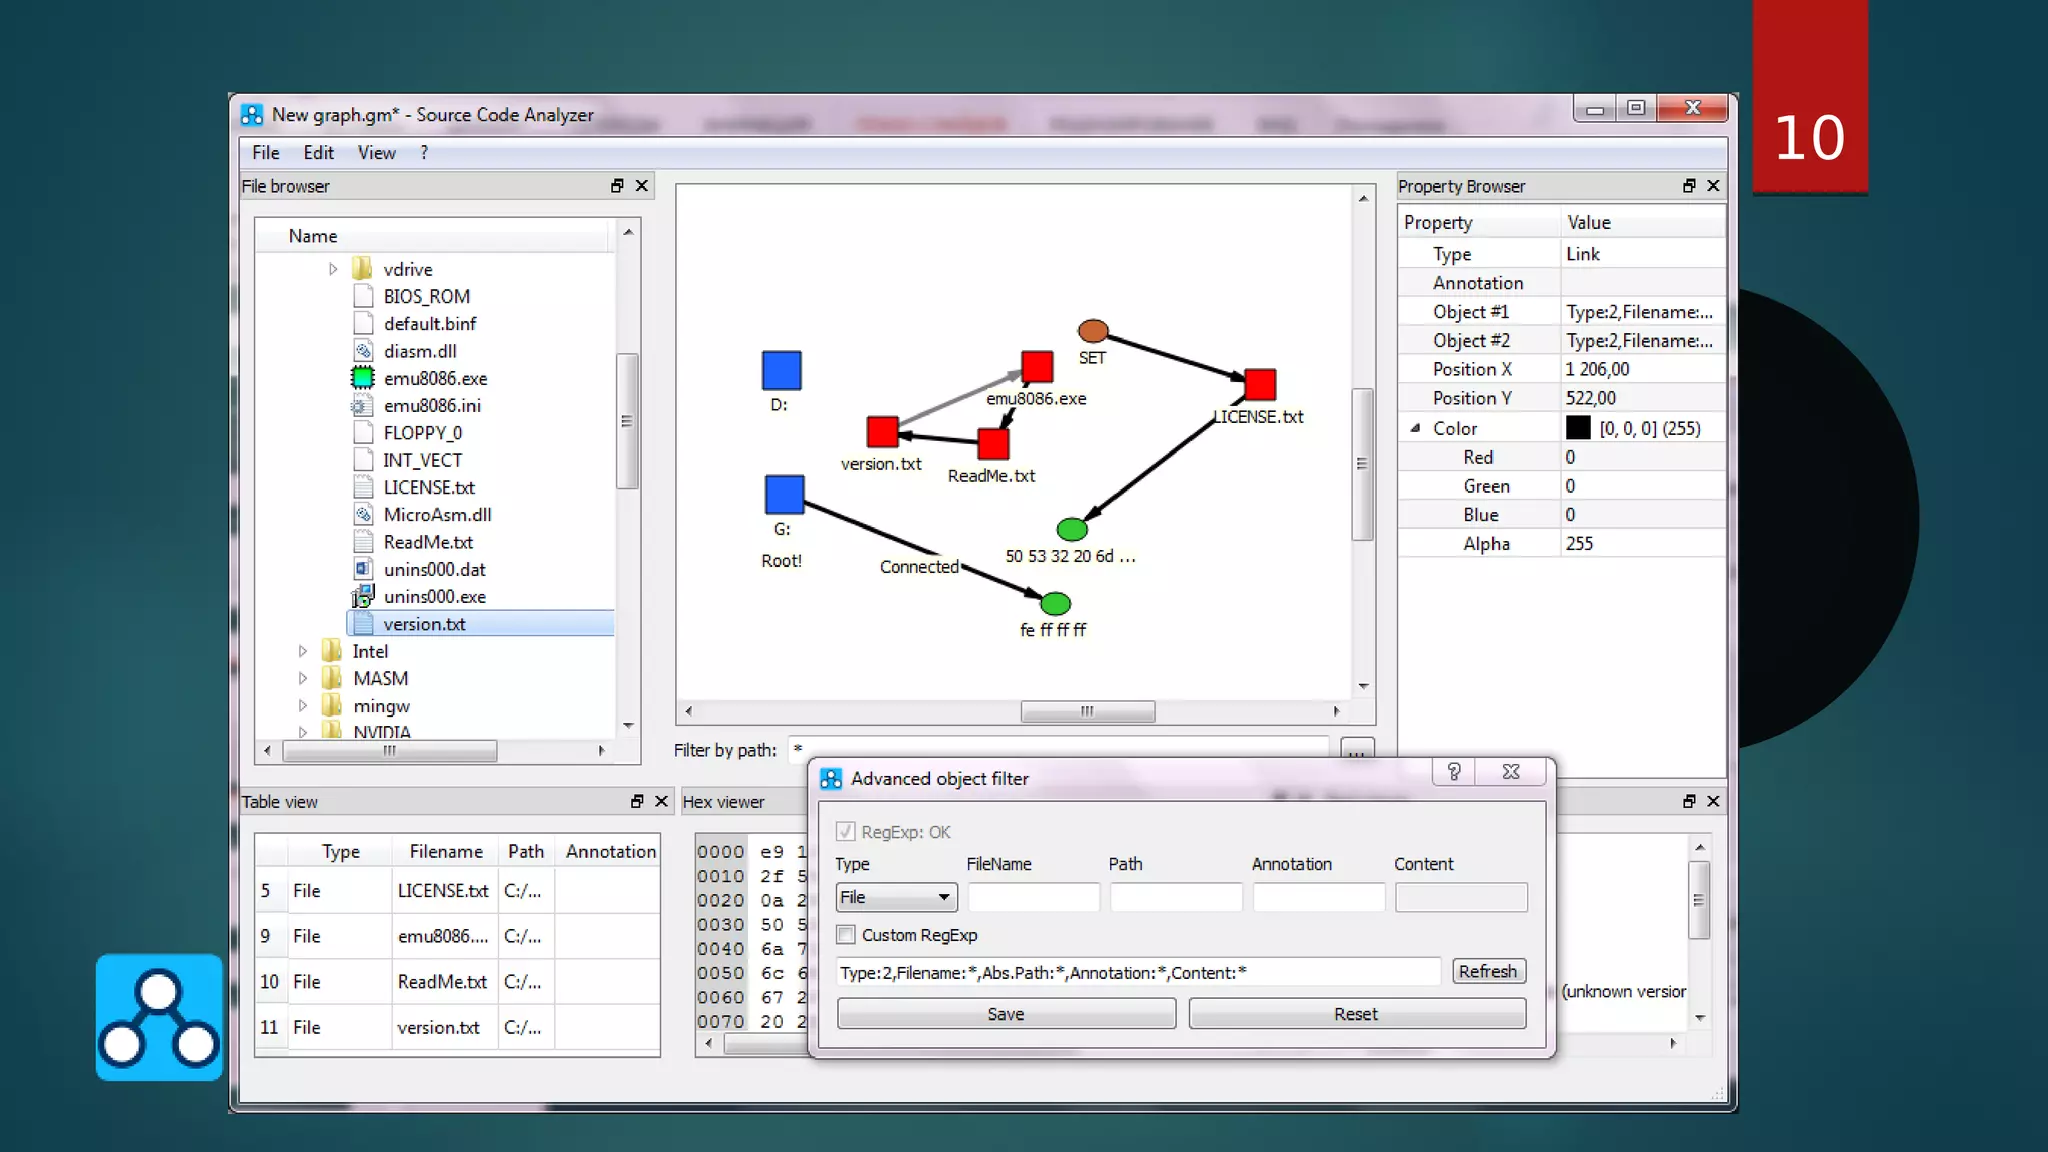Open the Edit menu
This screenshot has width=2048, height=1152.
(x=318, y=153)
